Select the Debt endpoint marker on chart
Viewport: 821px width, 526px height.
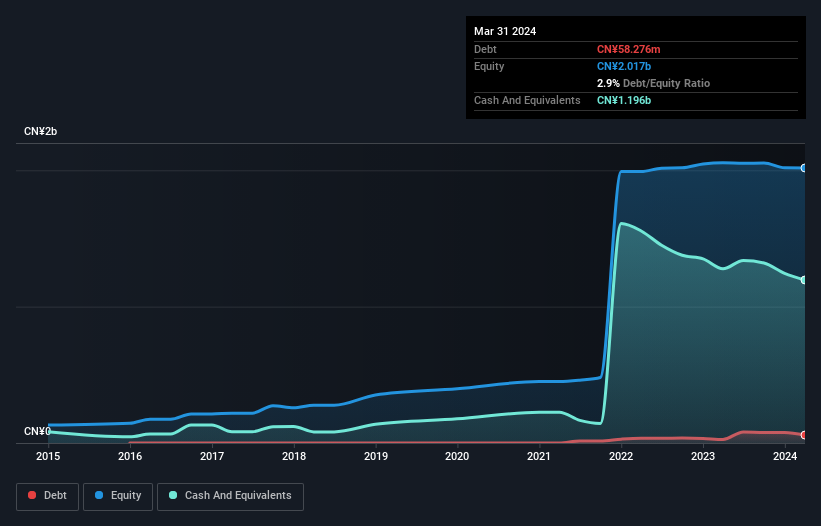coord(804,435)
